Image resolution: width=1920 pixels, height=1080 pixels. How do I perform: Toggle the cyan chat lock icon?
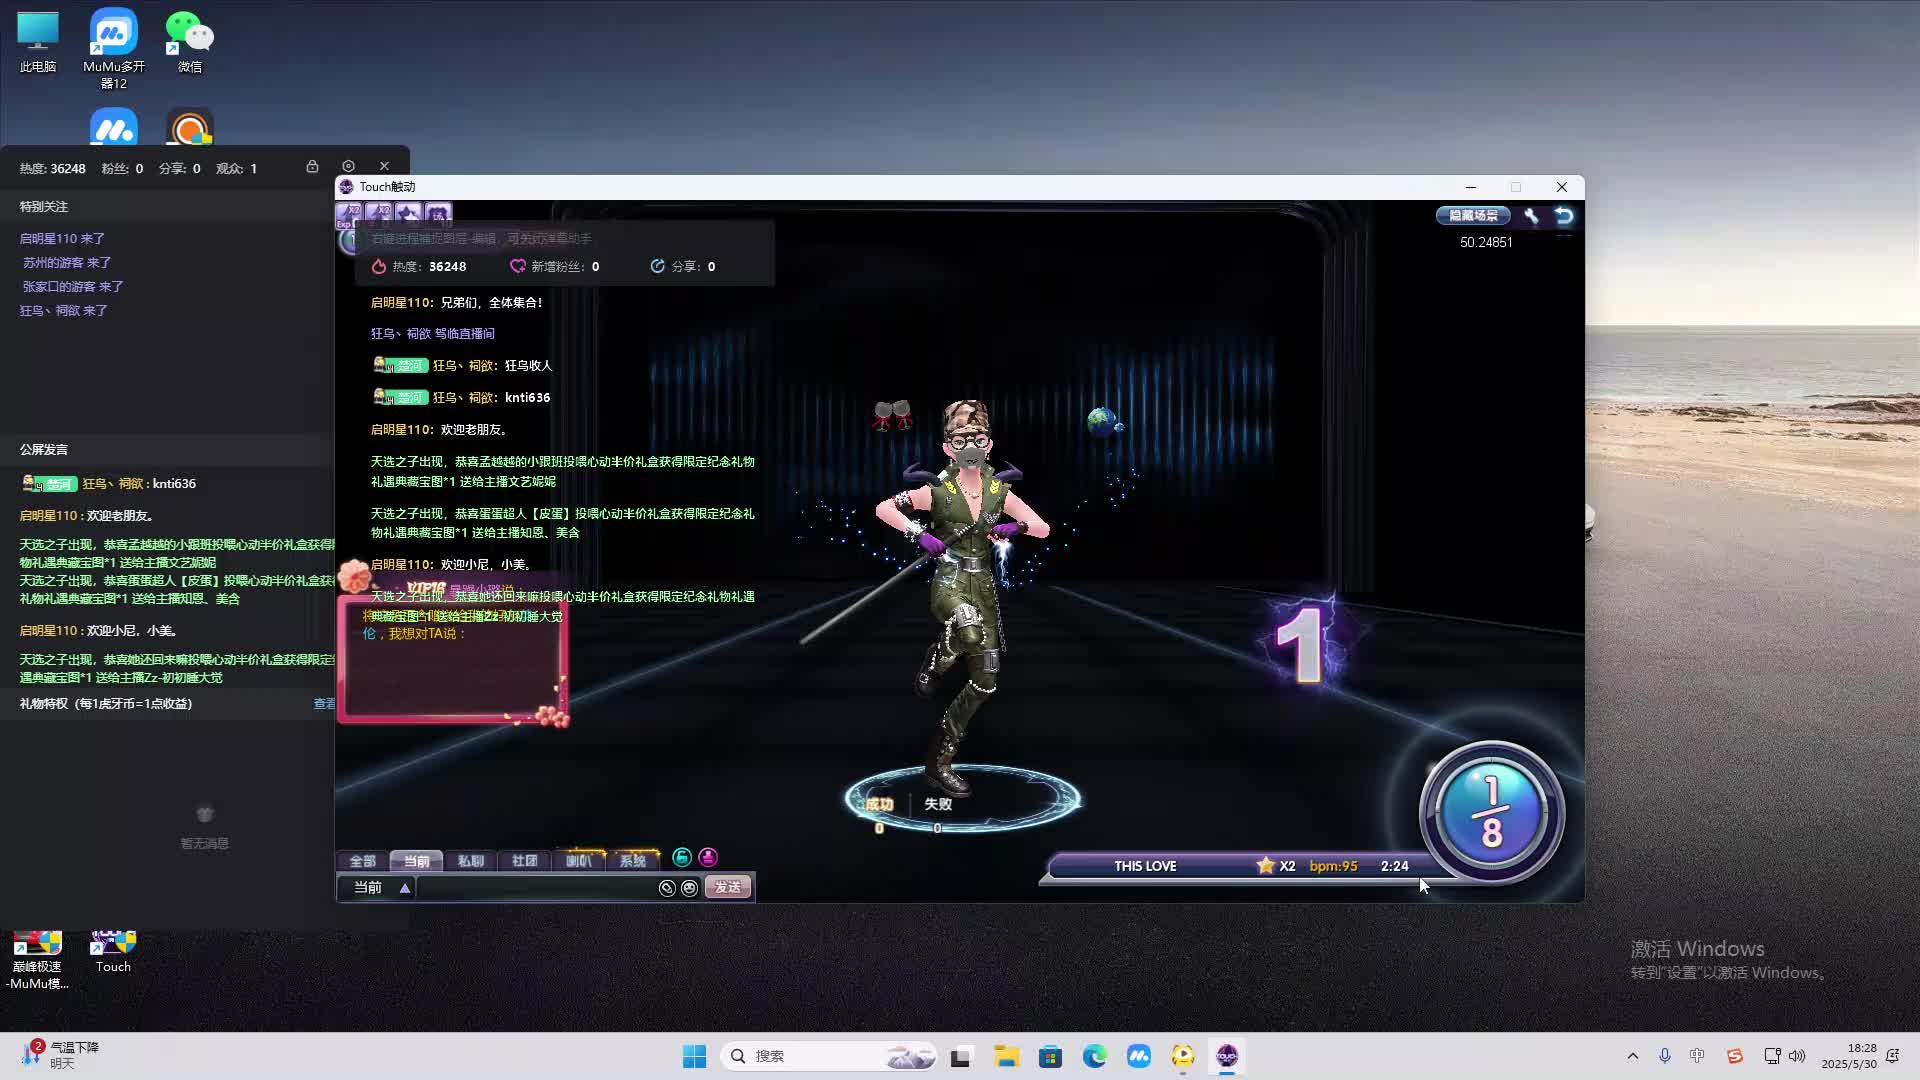pos(682,857)
